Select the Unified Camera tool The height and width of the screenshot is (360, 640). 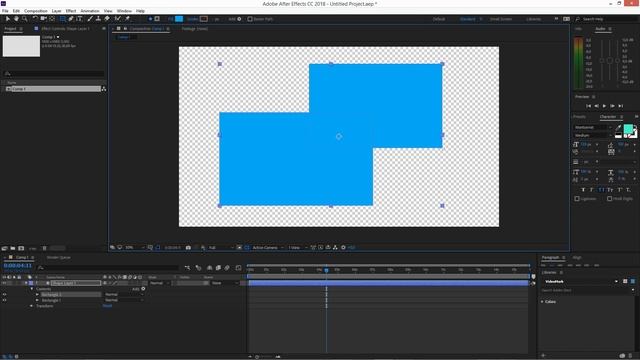(43, 19)
